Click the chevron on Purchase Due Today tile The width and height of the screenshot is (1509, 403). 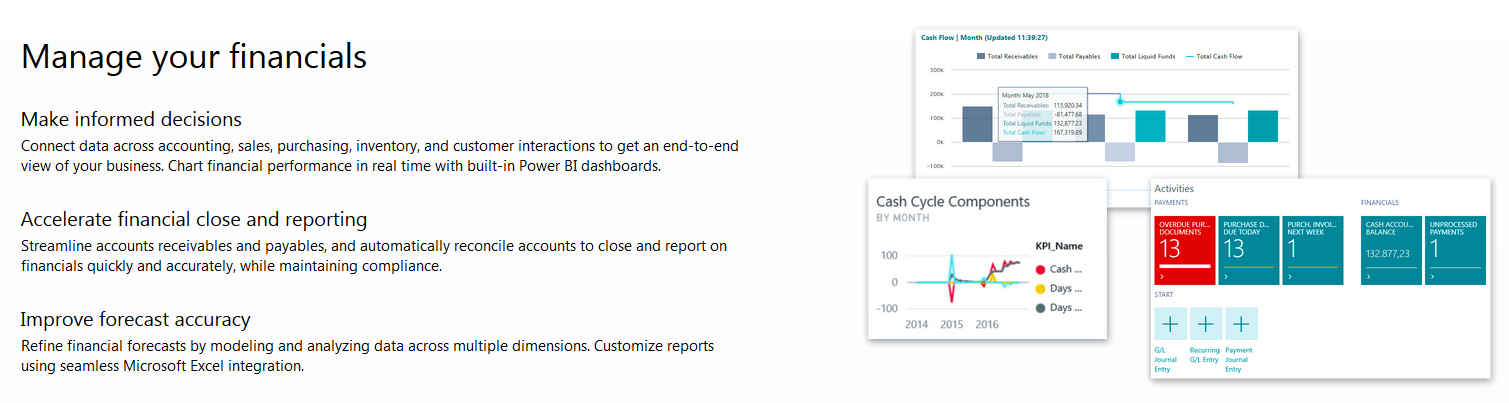point(1227,277)
